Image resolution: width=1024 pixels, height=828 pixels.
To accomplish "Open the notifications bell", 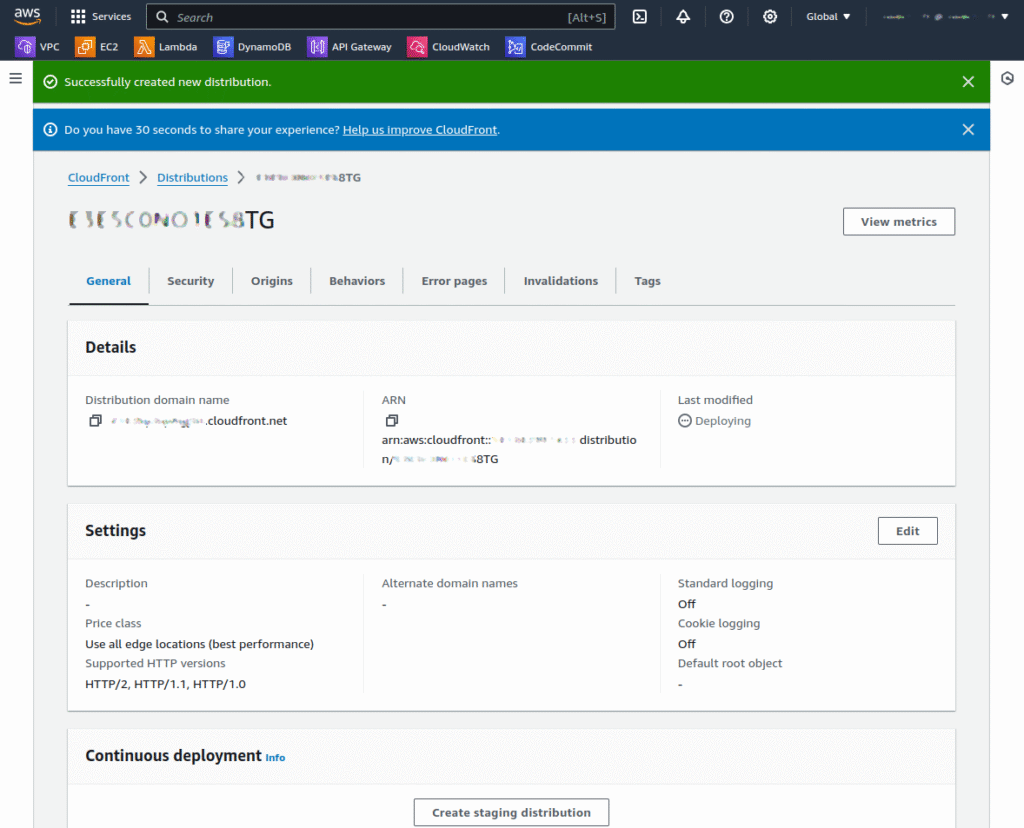I will coord(683,17).
